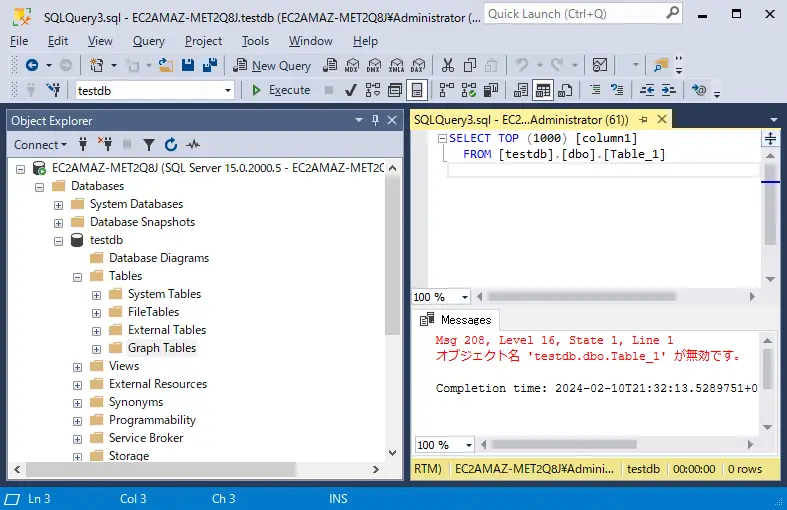The image size is (787, 510).
Task: Open new MDX query
Action: tap(352, 65)
